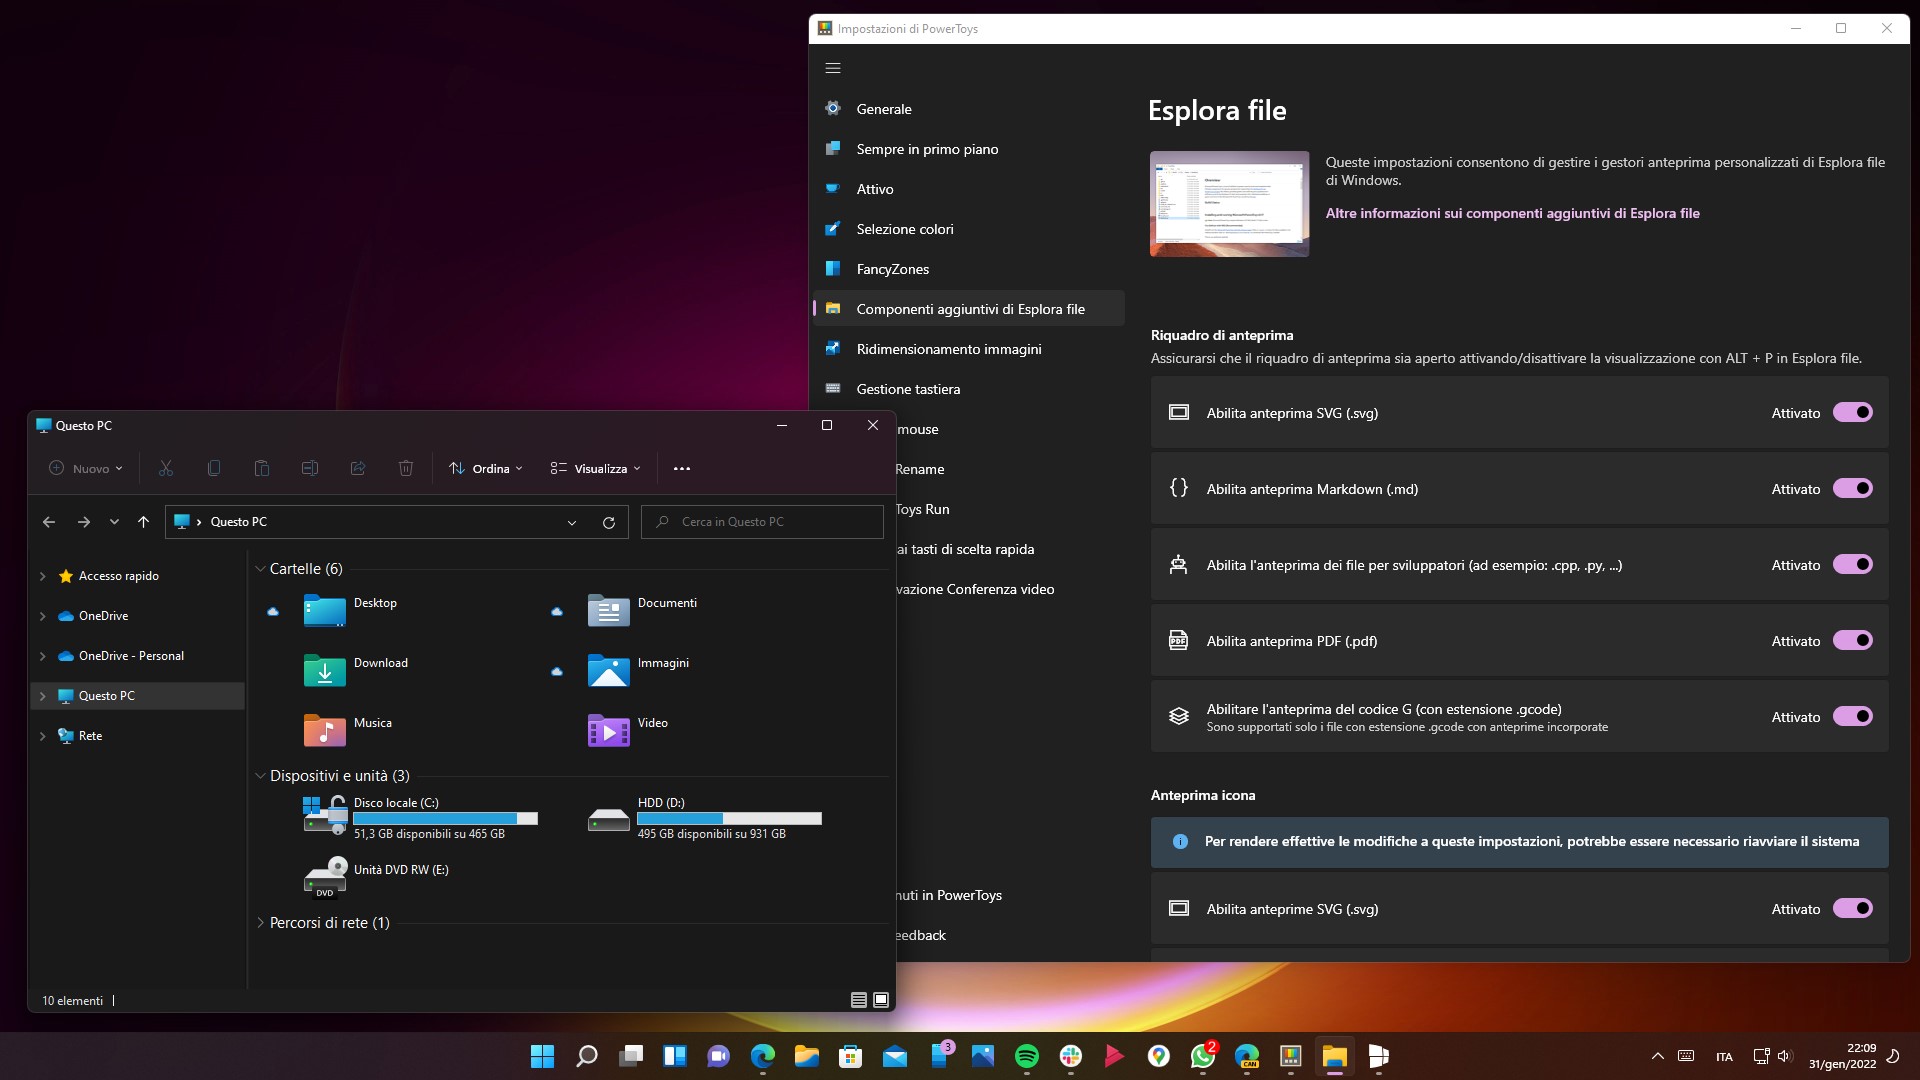Select Questo PC in navigation pane
Image resolution: width=1920 pixels, height=1080 pixels.
coord(138,696)
